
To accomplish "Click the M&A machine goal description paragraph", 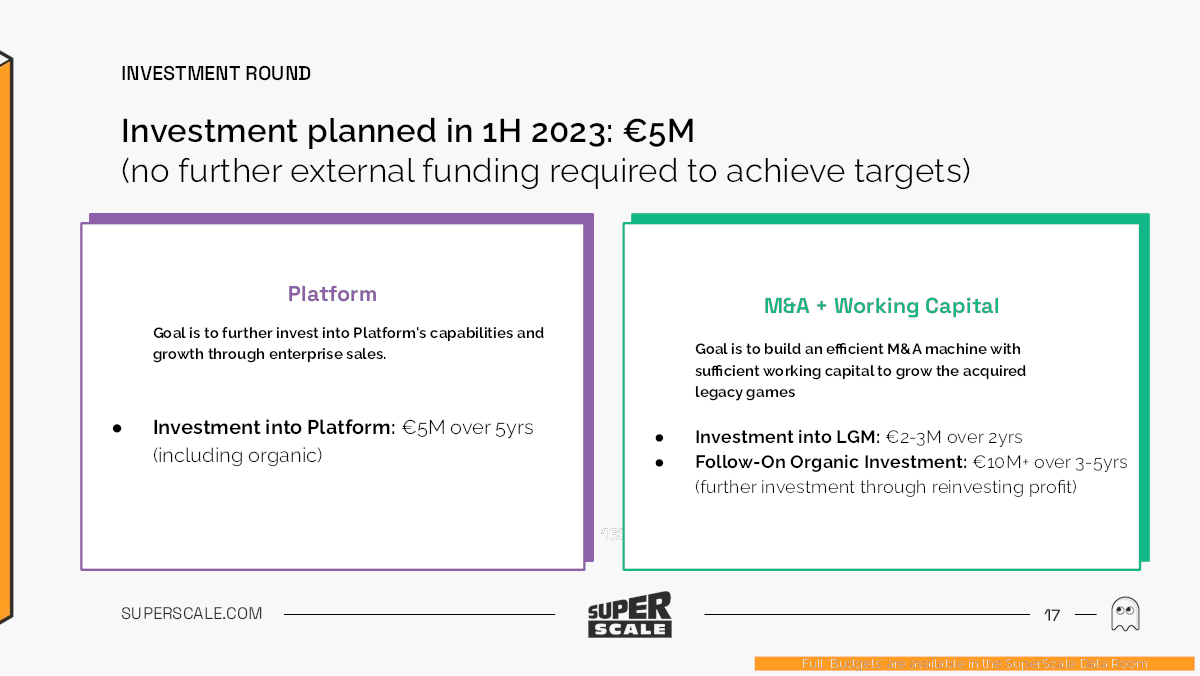I will click(860, 370).
